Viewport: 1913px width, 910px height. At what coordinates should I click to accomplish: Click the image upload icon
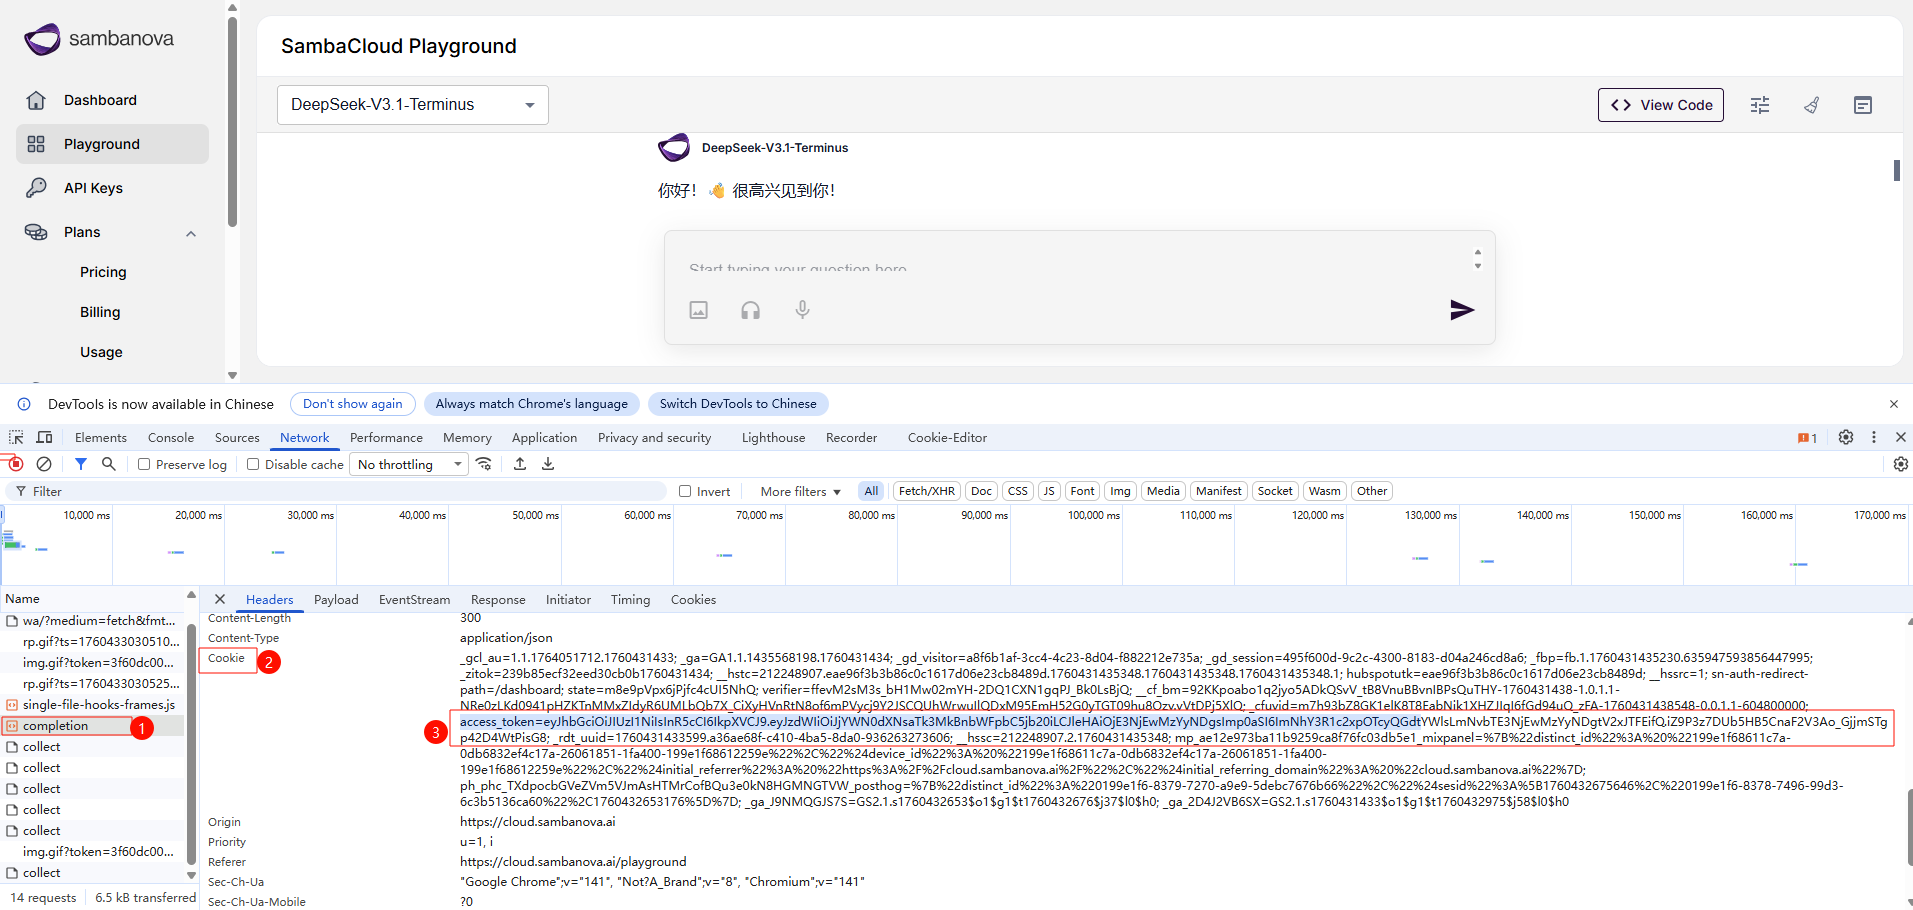[x=699, y=310]
